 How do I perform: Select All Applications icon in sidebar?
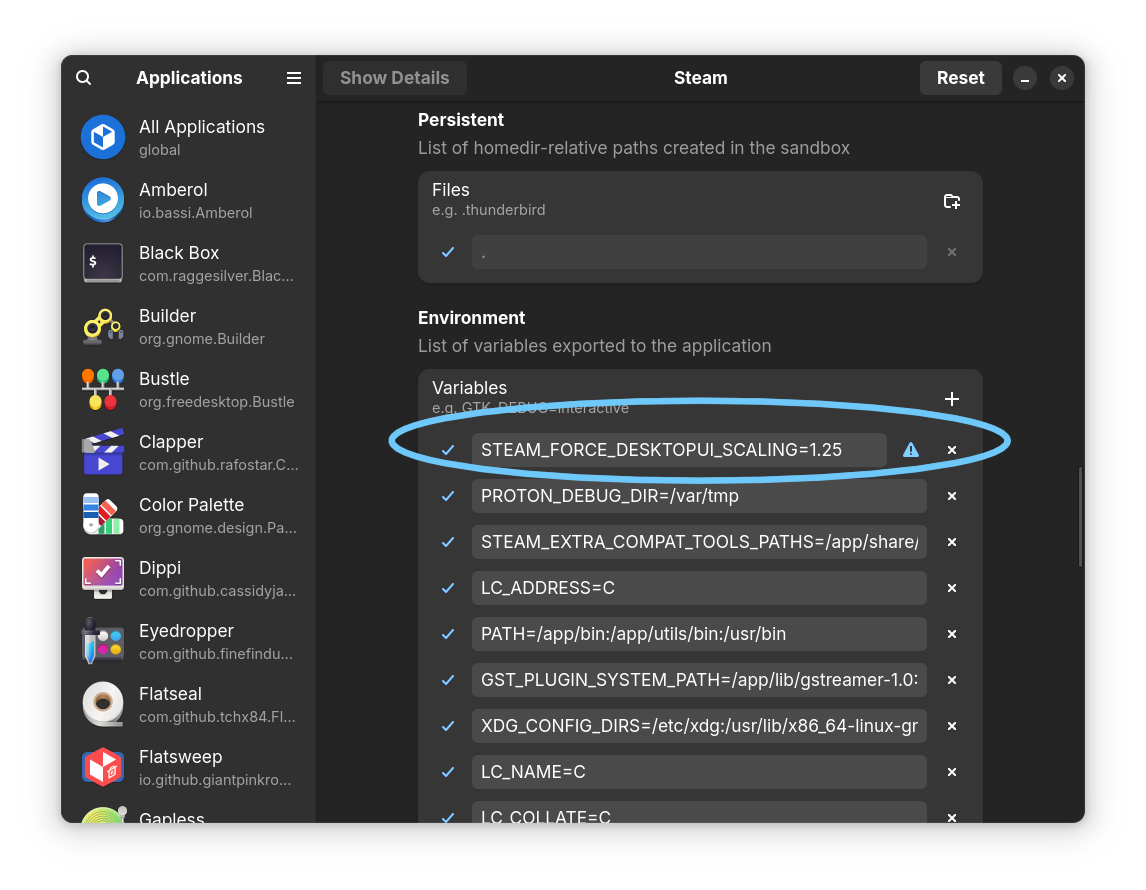point(103,137)
